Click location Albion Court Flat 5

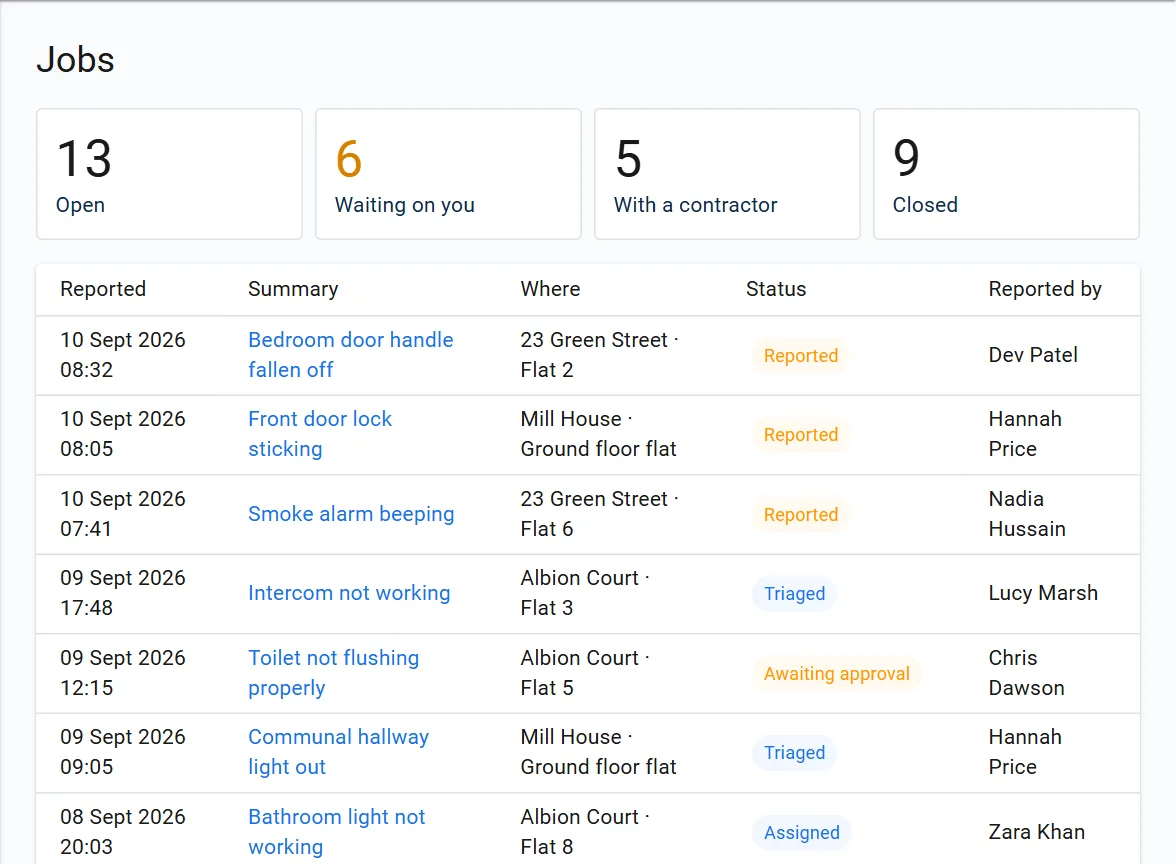585,673
